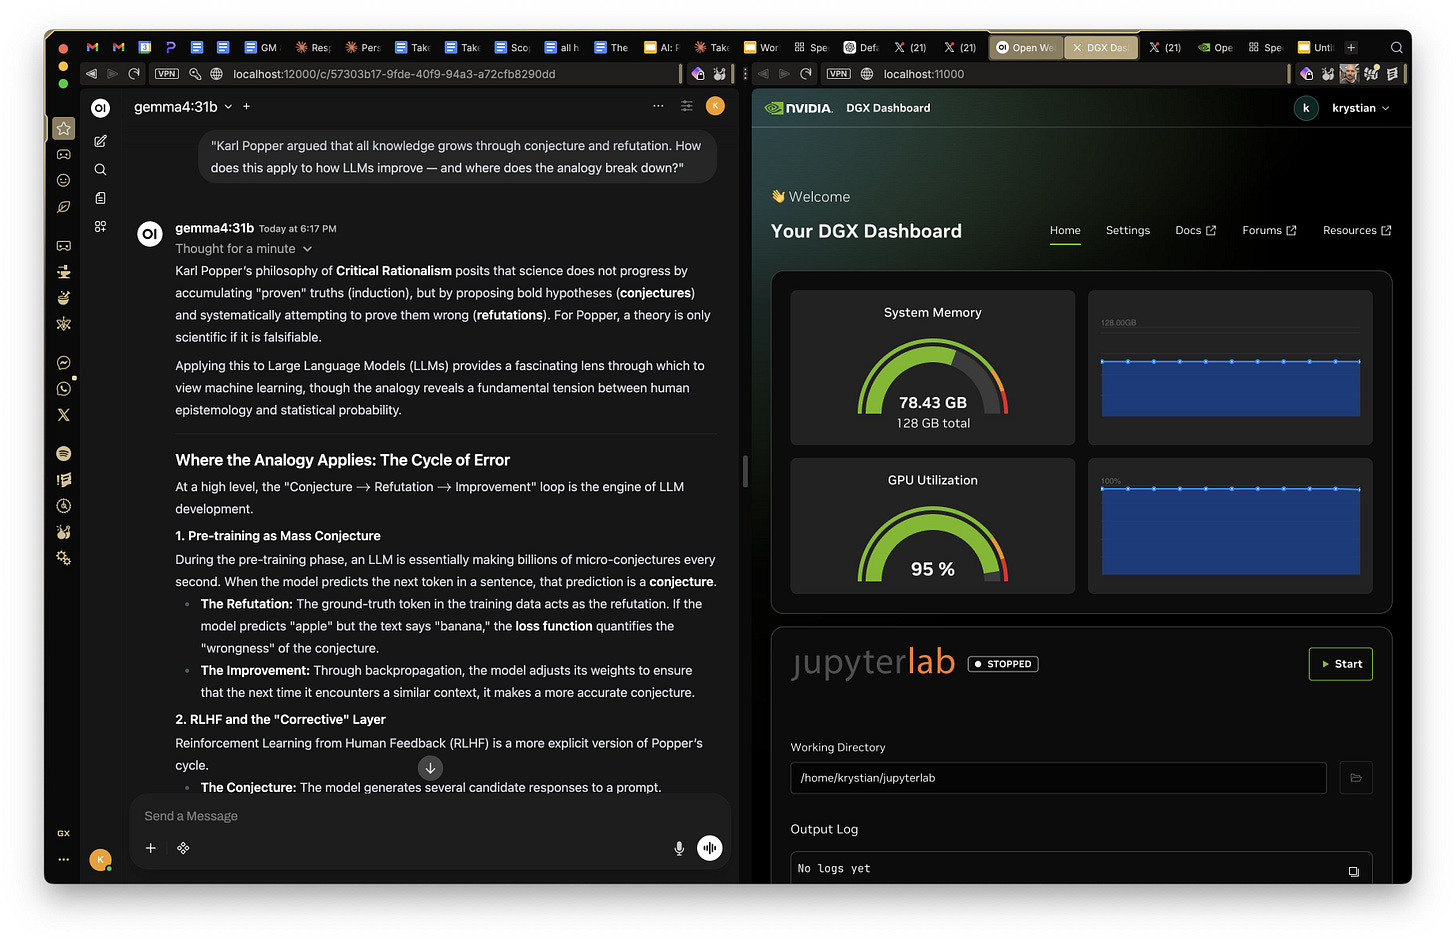This screenshot has height=942, width=1456.
Task: Click the k avatar circle in DGX header
Action: (x=1306, y=108)
